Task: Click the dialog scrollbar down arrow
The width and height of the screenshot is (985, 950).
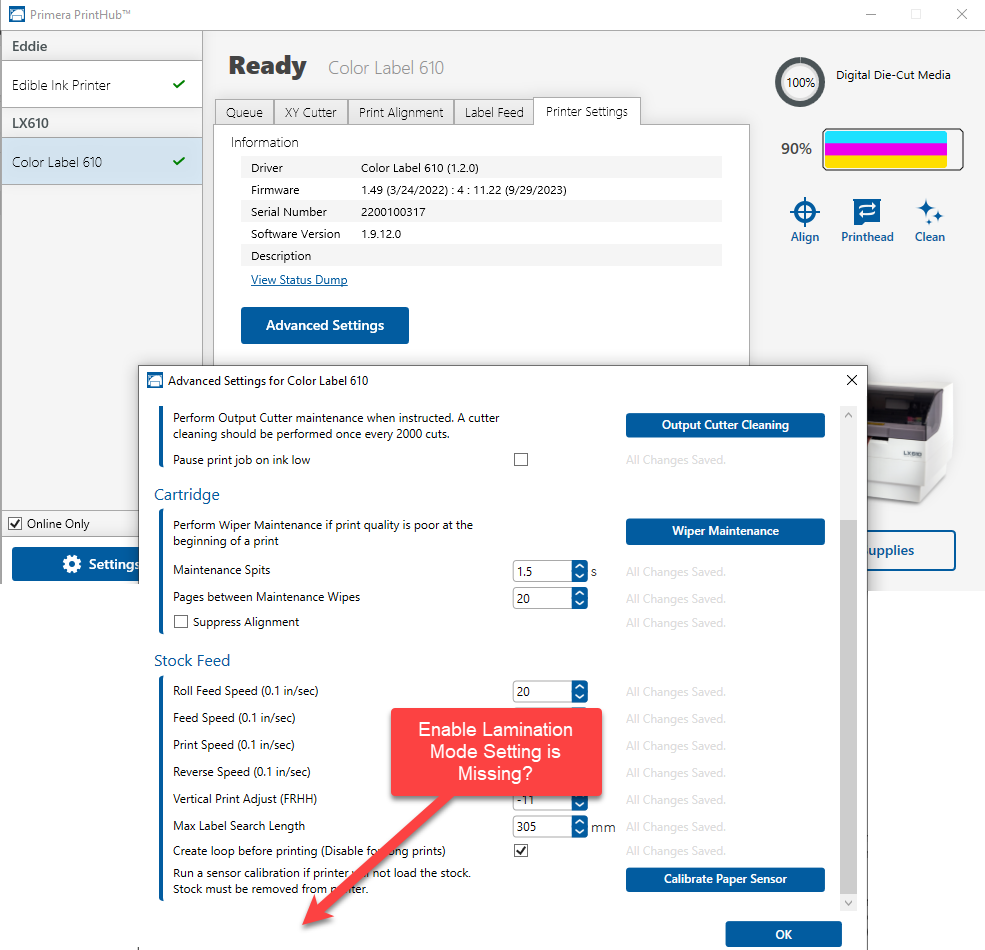Action: pyautogui.click(x=848, y=903)
